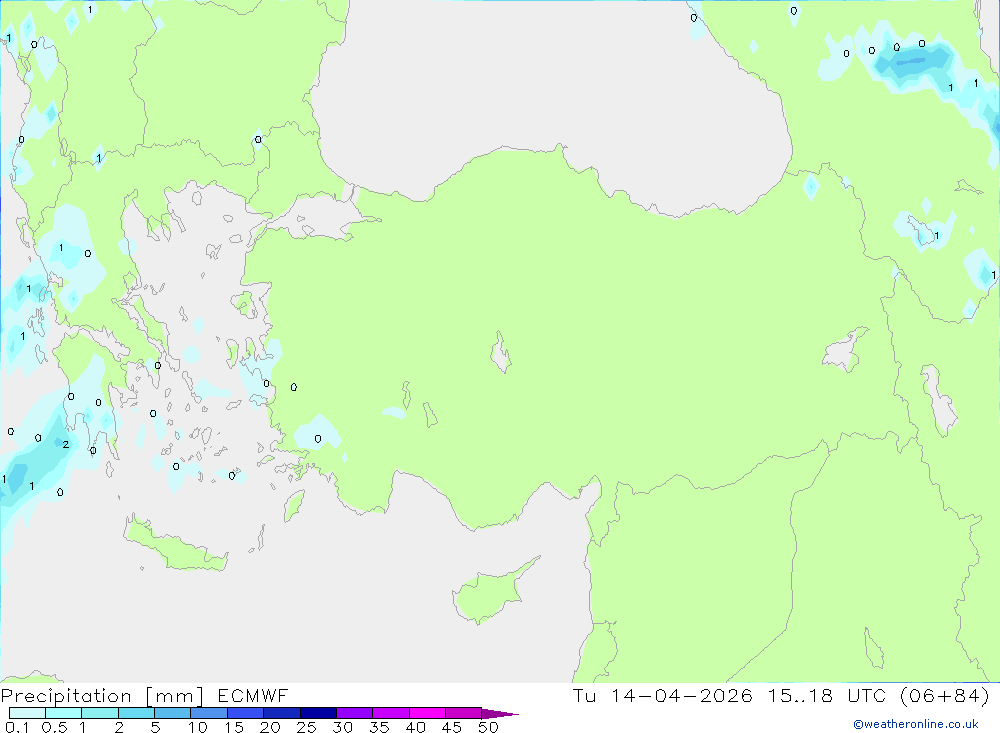
Task: Select the 2 to 5 mm legend color
Action: [x=136, y=713]
